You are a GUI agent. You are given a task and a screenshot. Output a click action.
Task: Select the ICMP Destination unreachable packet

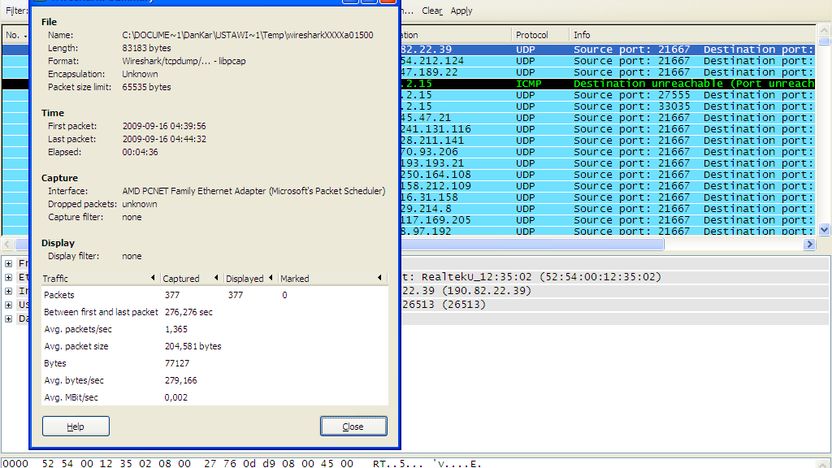point(608,83)
